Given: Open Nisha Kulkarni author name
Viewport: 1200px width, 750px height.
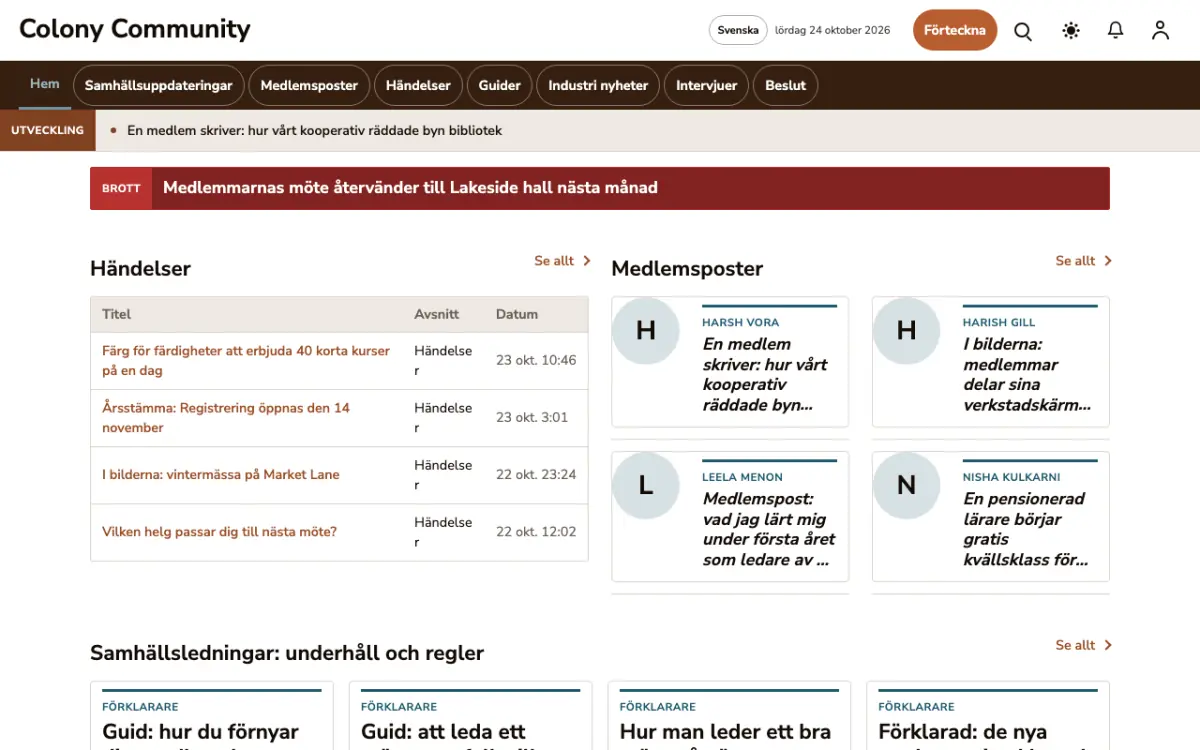Looking at the screenshot, I should [x=1012, y=477].
